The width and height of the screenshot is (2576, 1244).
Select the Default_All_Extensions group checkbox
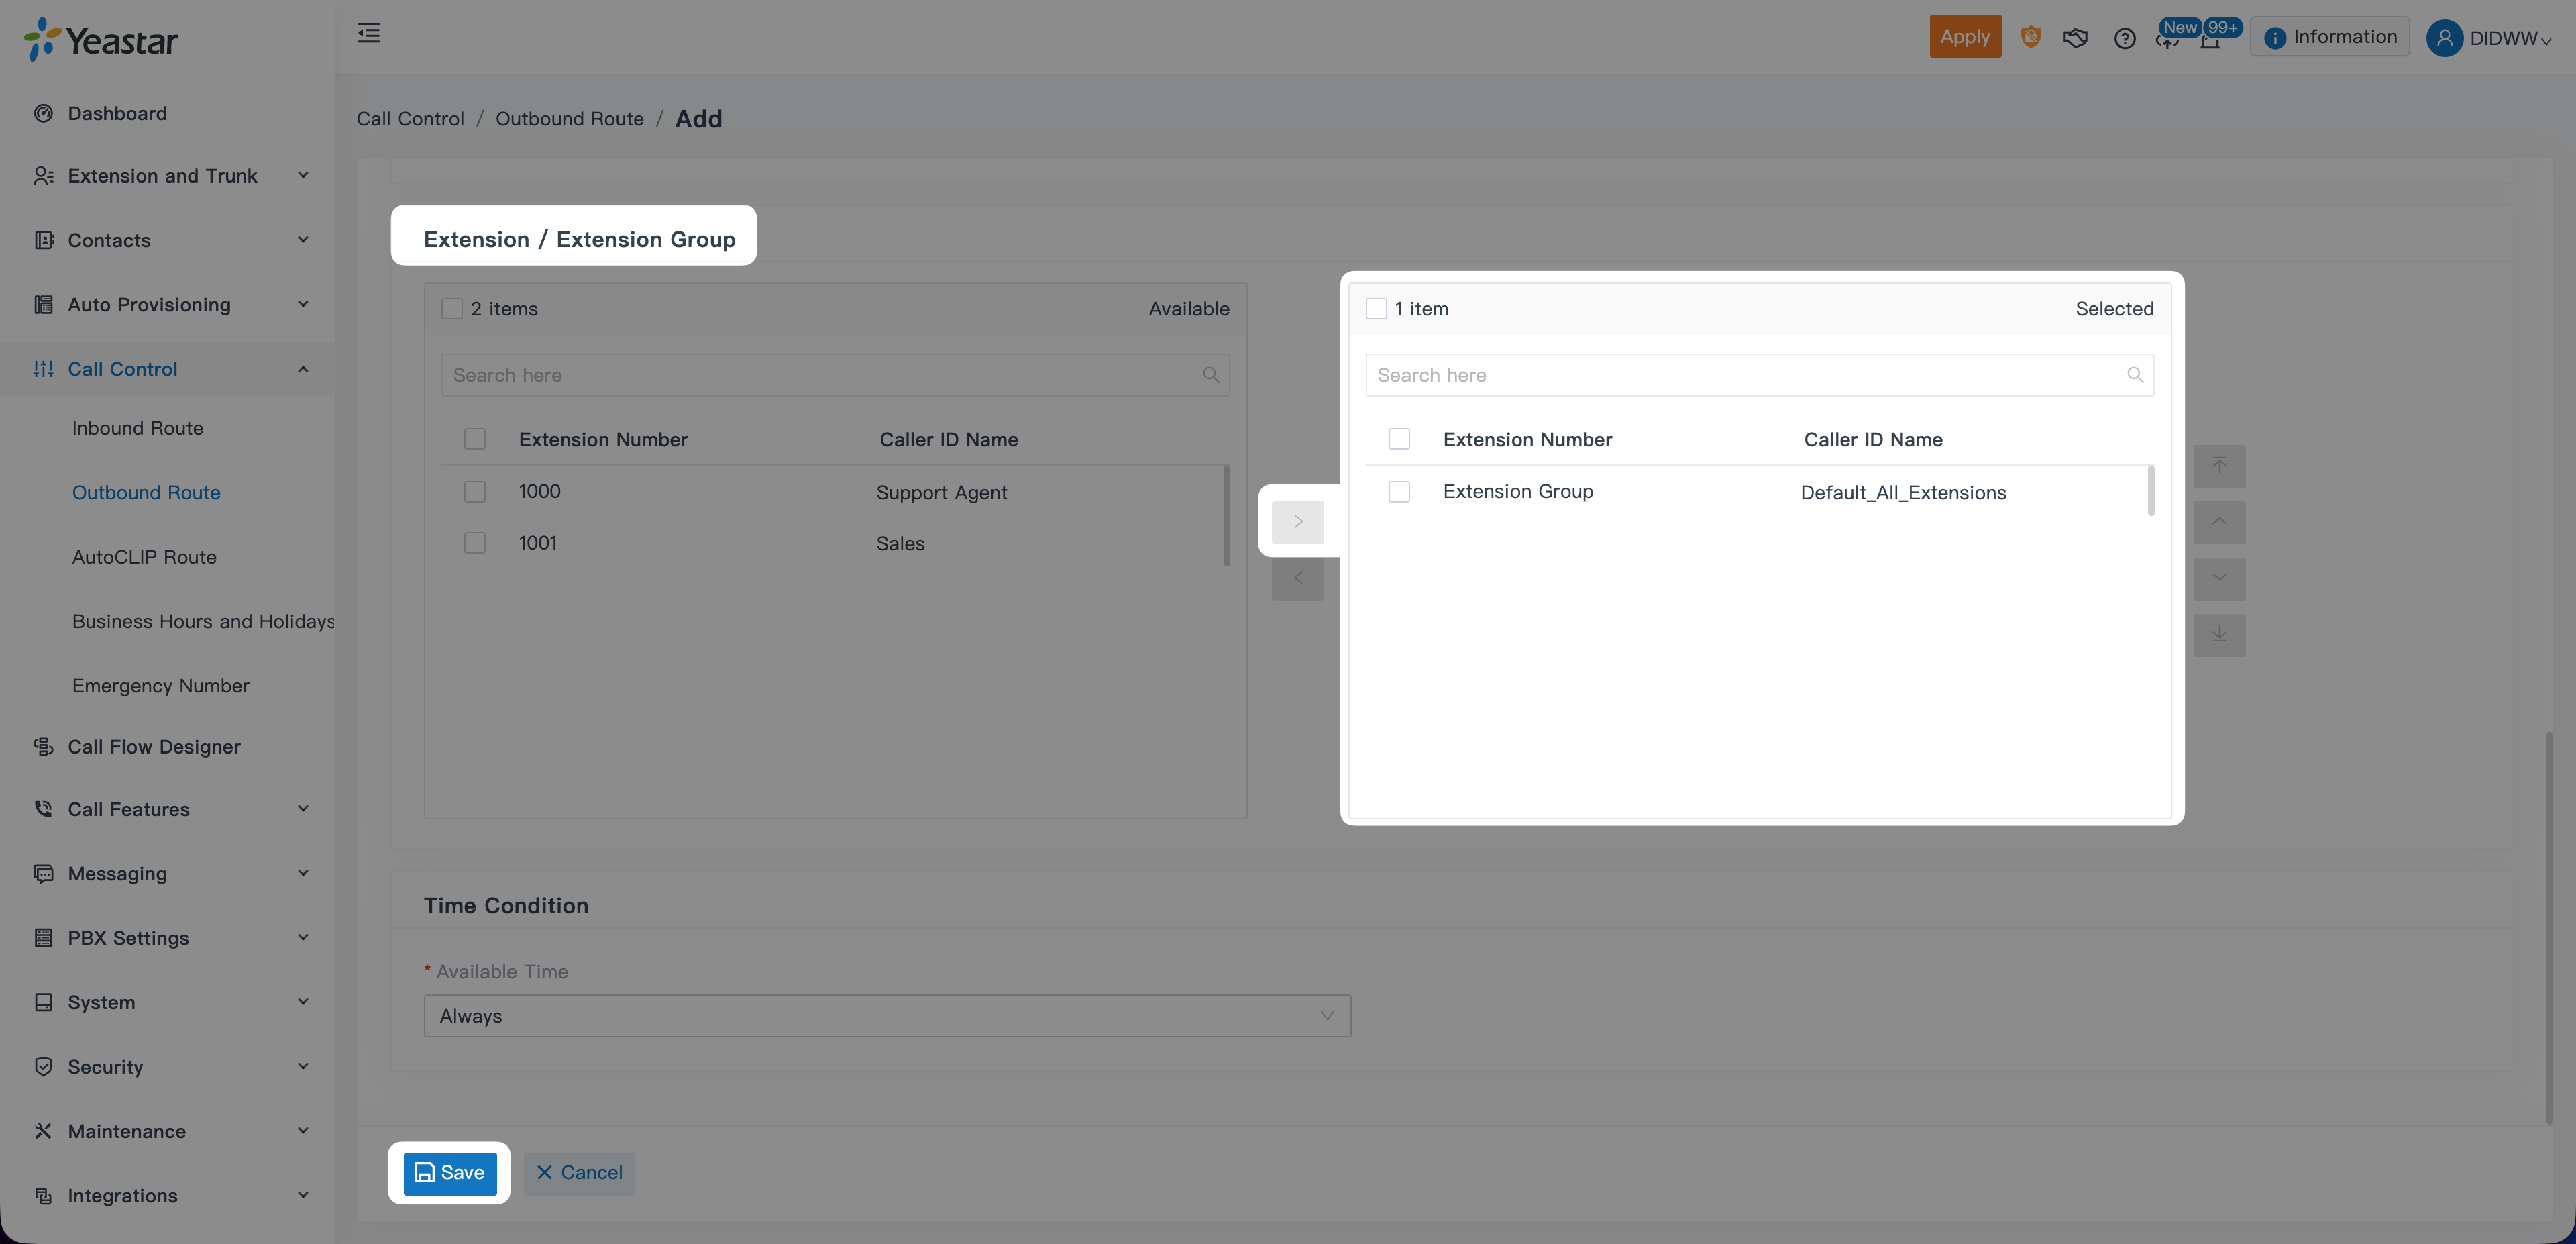pos(1399,492)
